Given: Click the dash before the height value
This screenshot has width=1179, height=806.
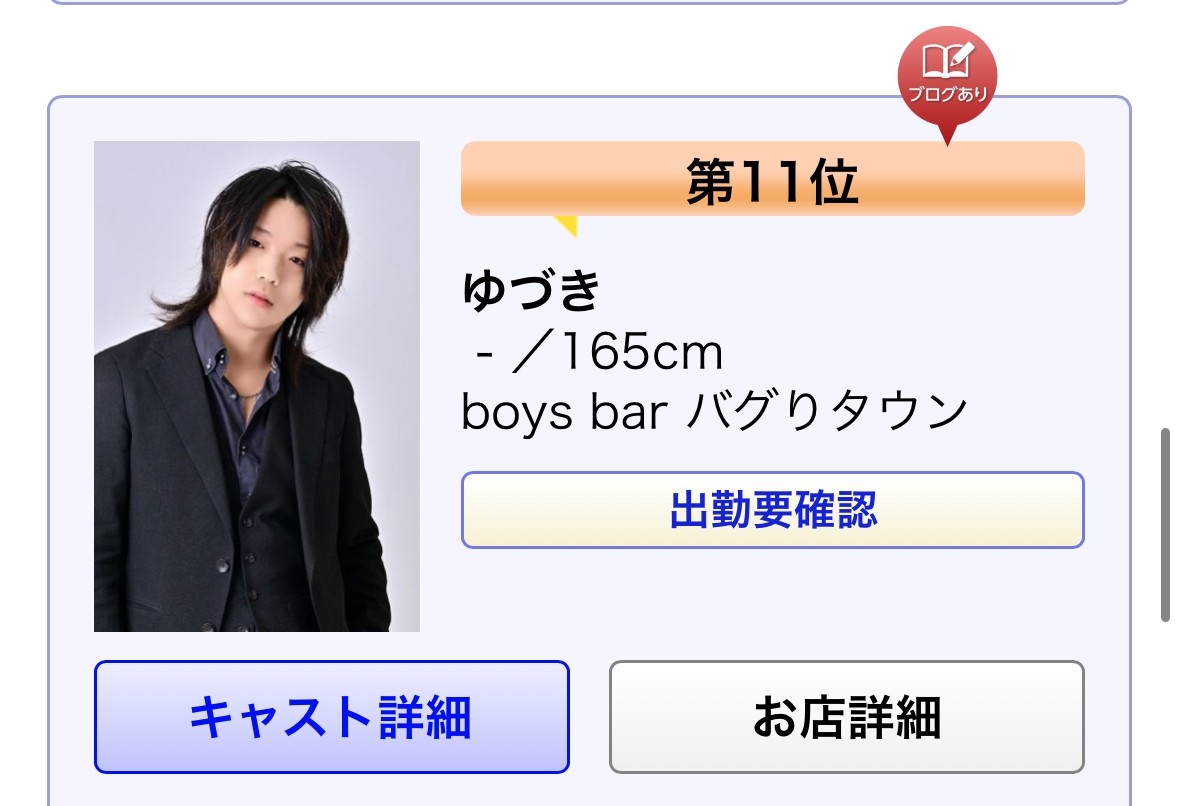Looking at the screenshot, I should [x=485, y=353].
